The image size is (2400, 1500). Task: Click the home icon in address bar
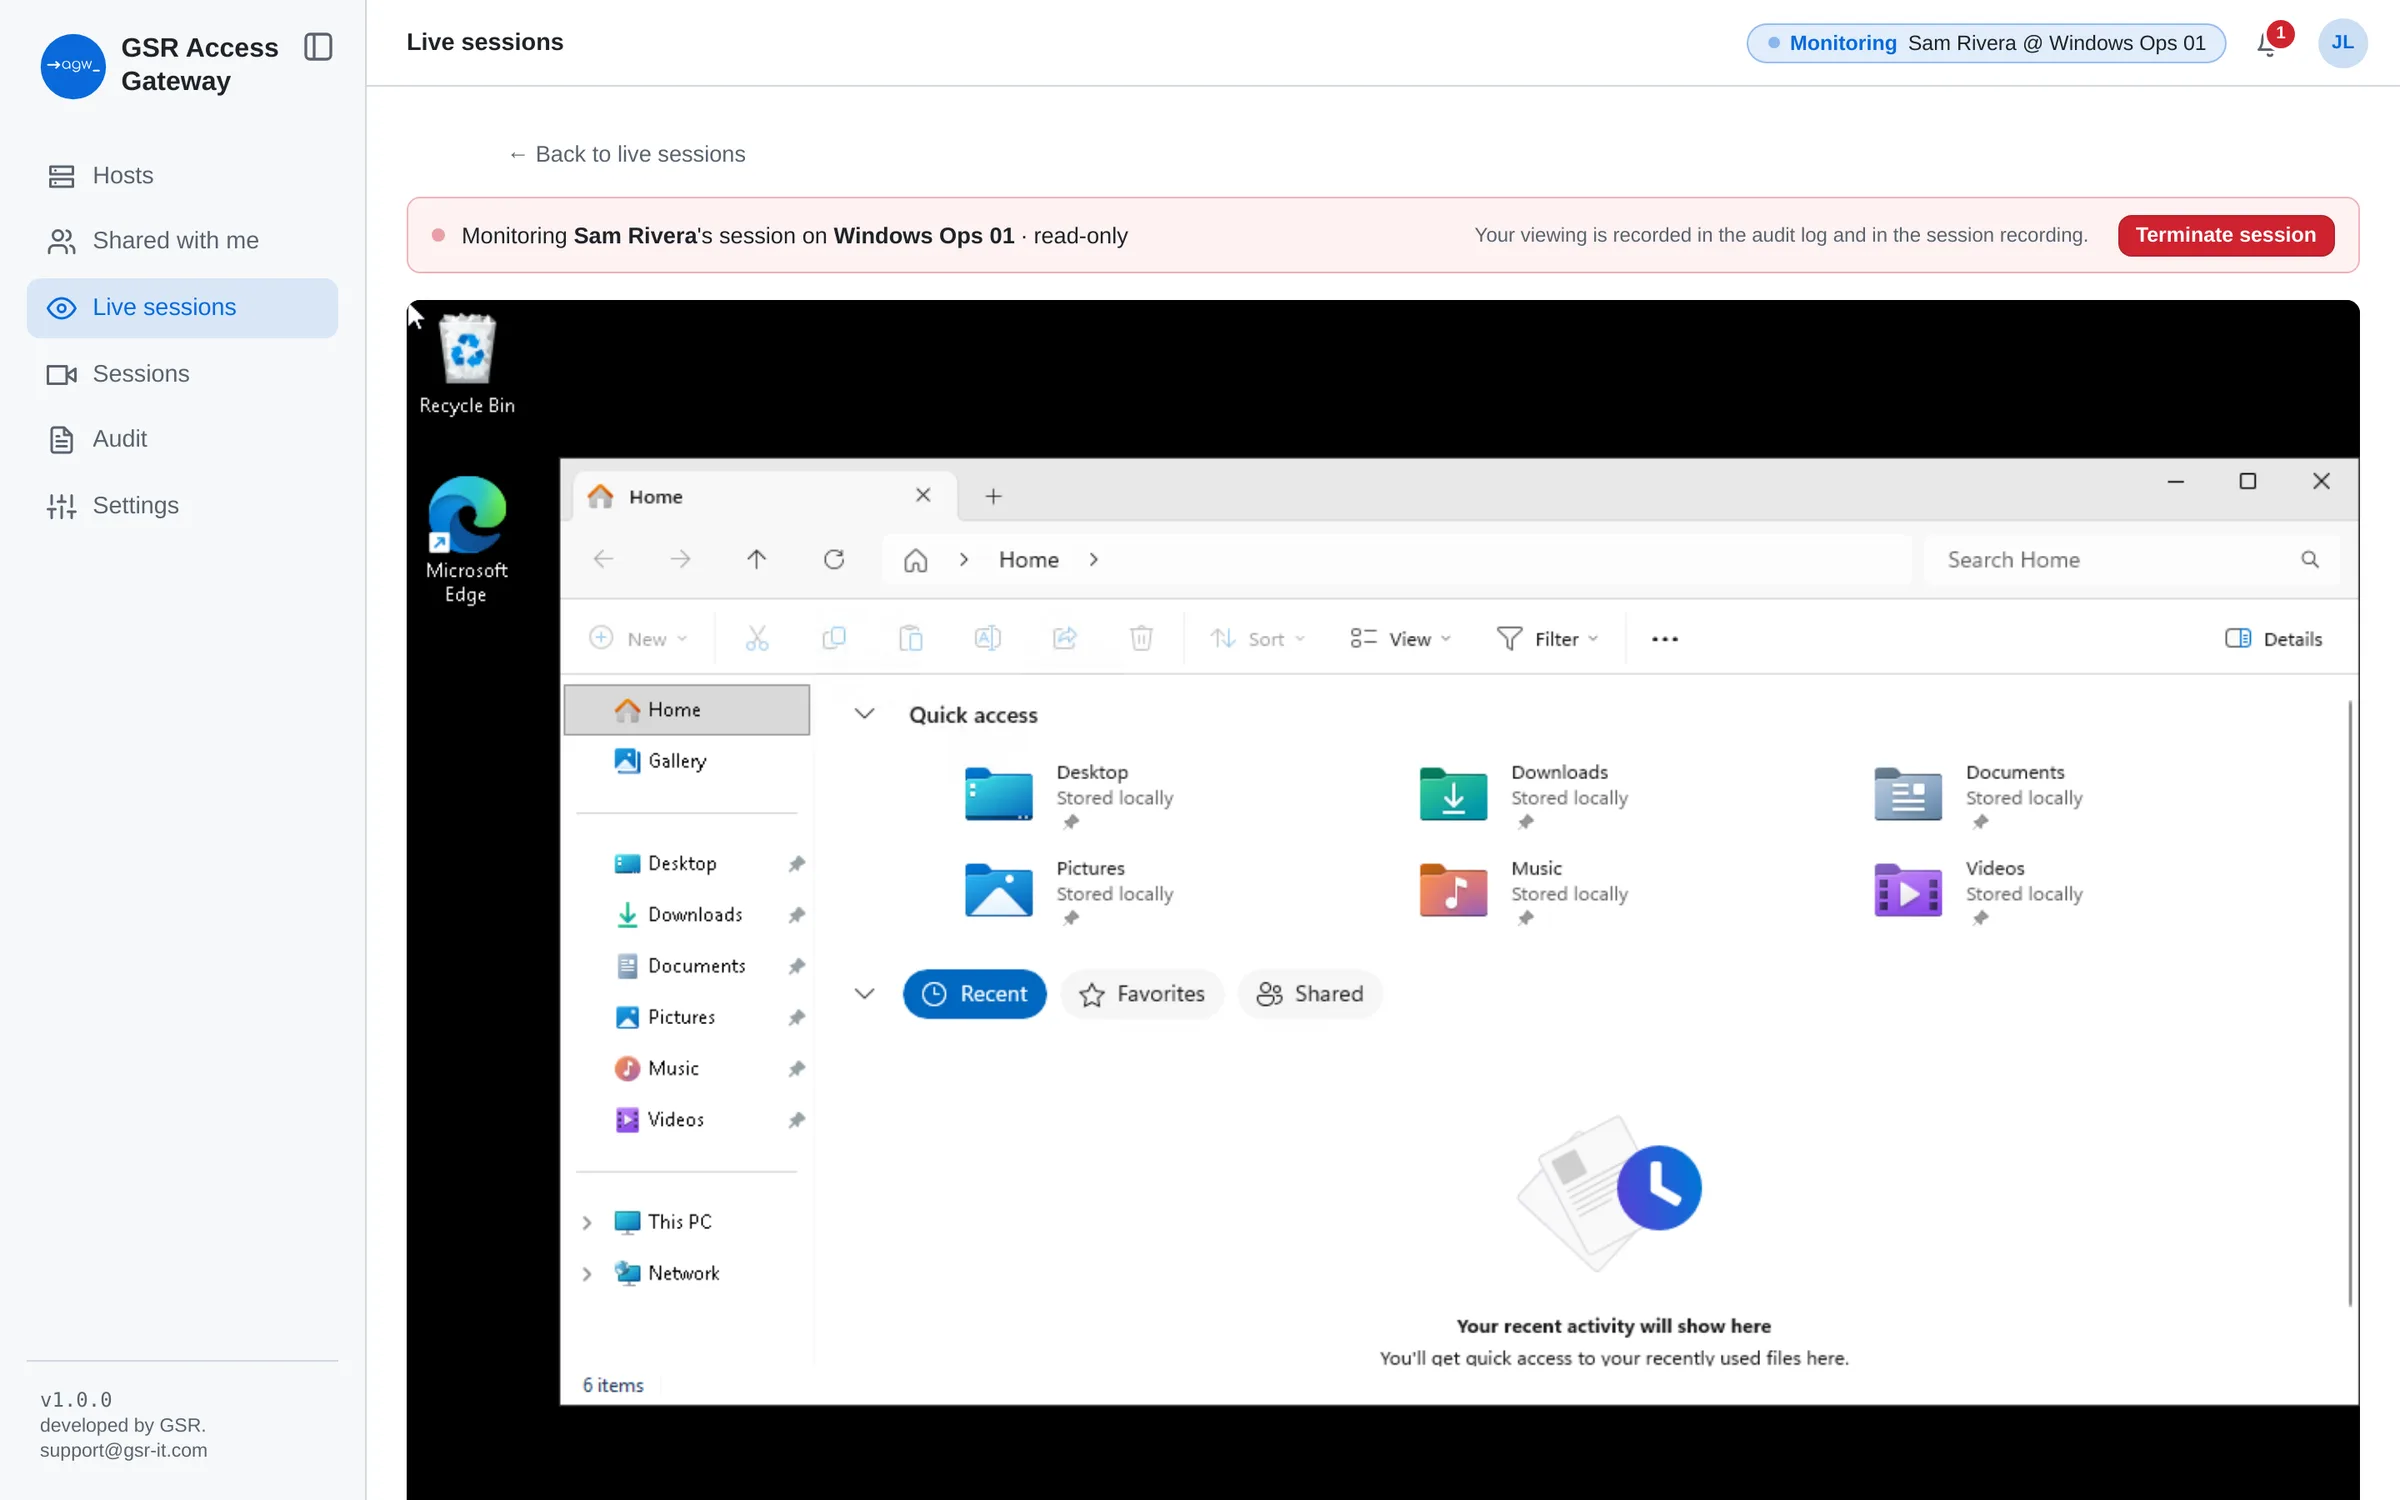915,560
